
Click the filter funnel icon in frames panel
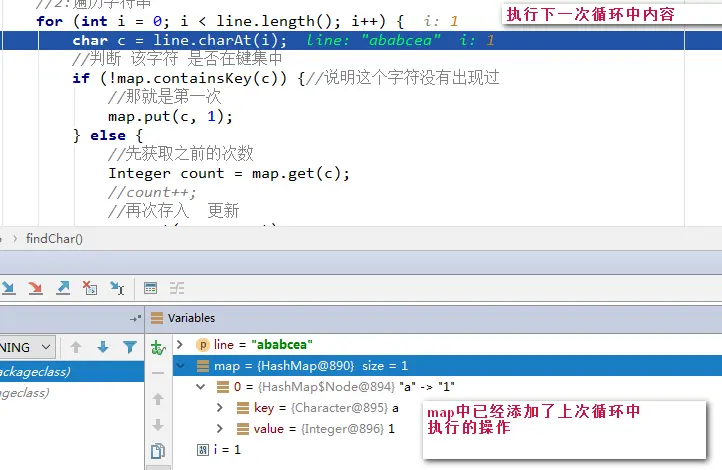tap(130, 347)
